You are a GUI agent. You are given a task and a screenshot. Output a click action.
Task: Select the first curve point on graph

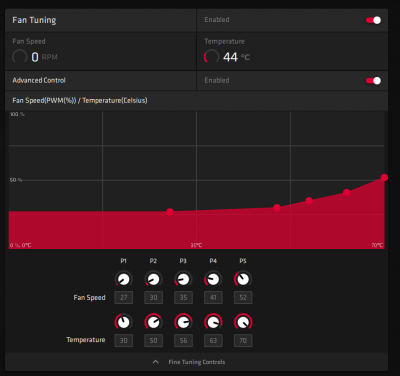tap(170, 212)
